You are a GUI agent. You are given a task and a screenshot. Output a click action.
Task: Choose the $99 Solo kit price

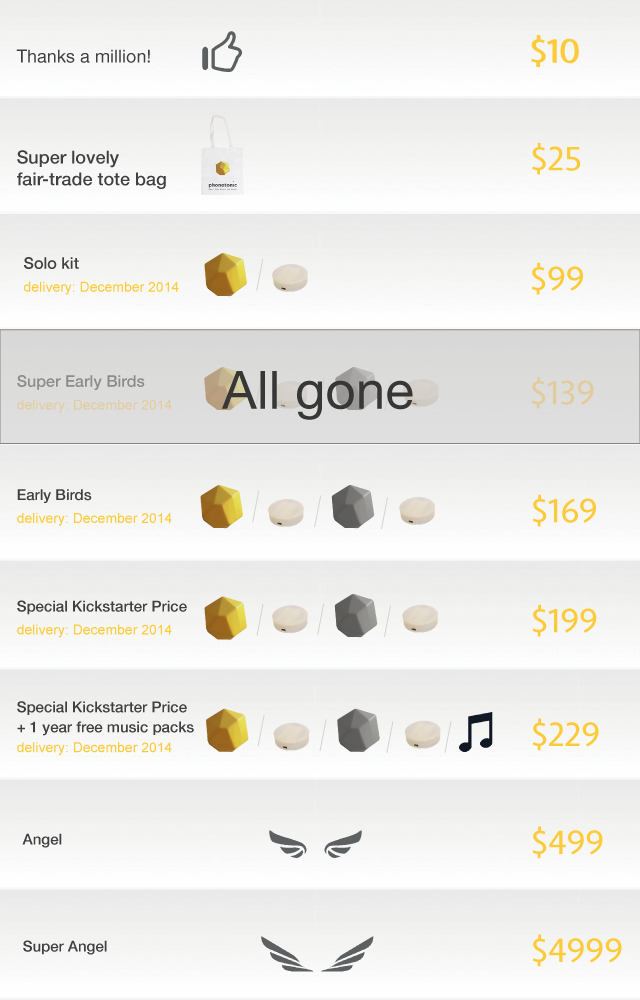point(557,278)
